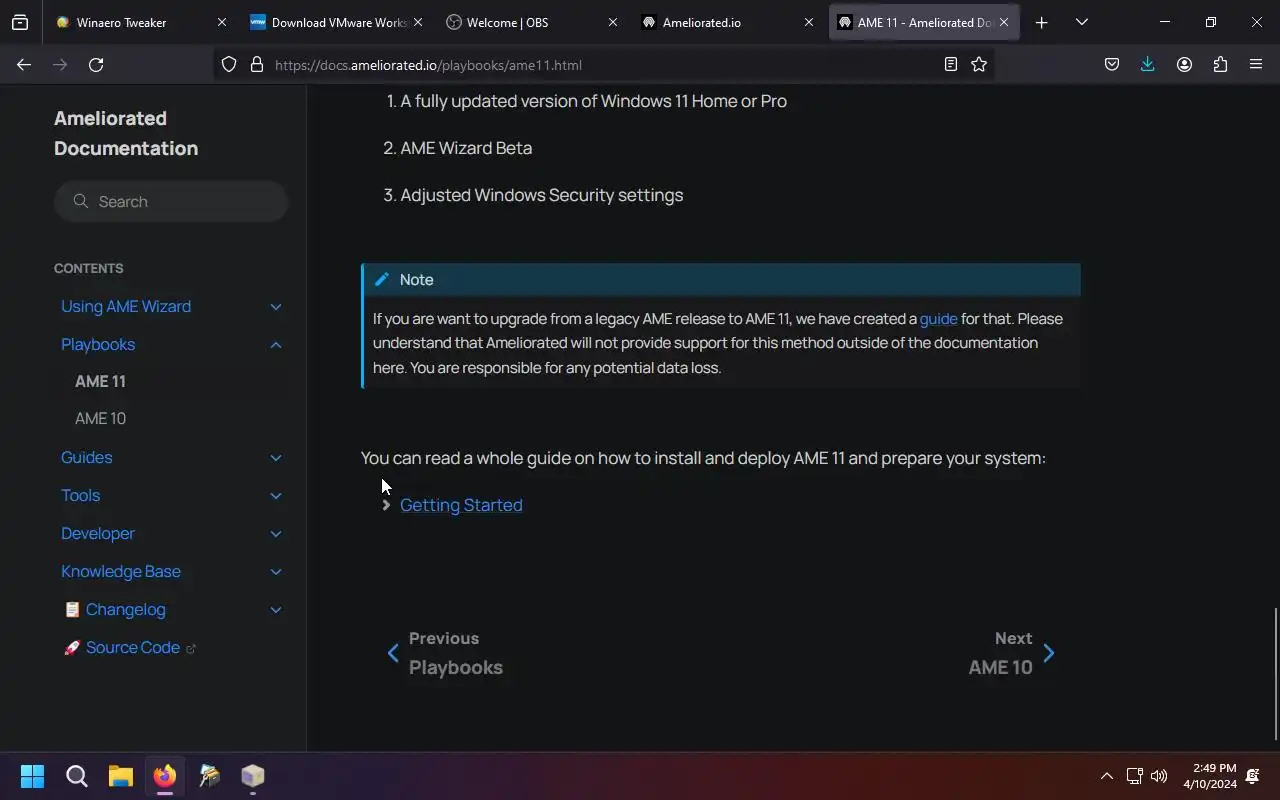Open the network tray icon
Viewport: 1280px width, 800px height.
tap(1134, 776)
